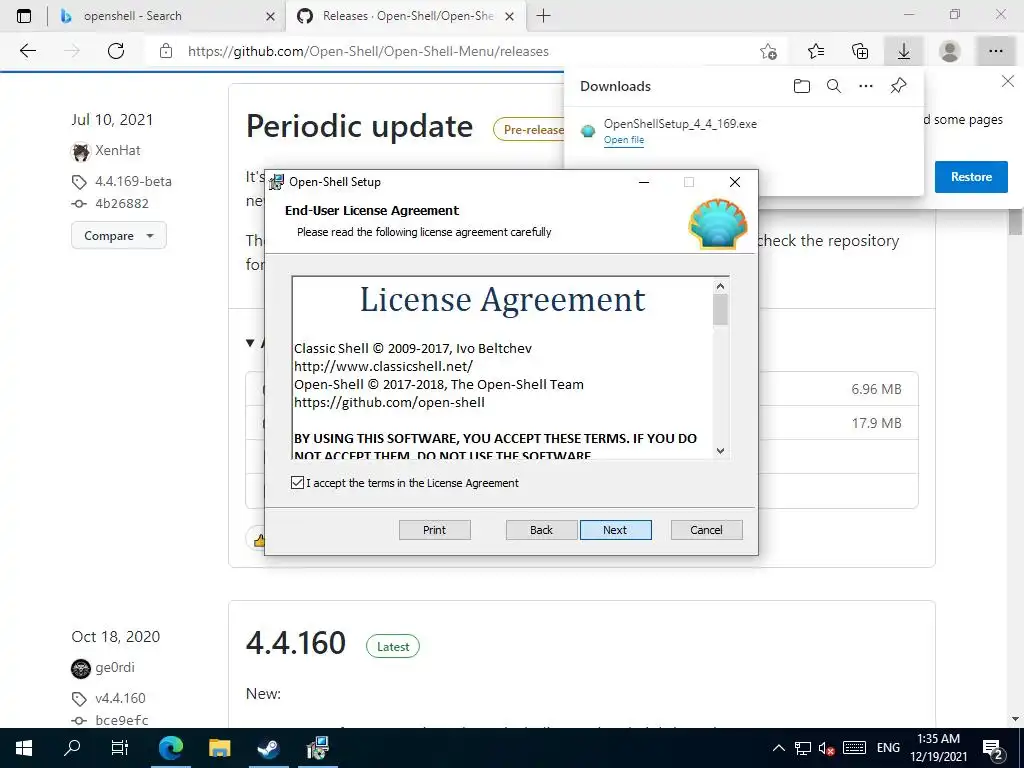
Task: Switch to Microsoft Edge taskbar icon
Action: (x=170, y=748)
